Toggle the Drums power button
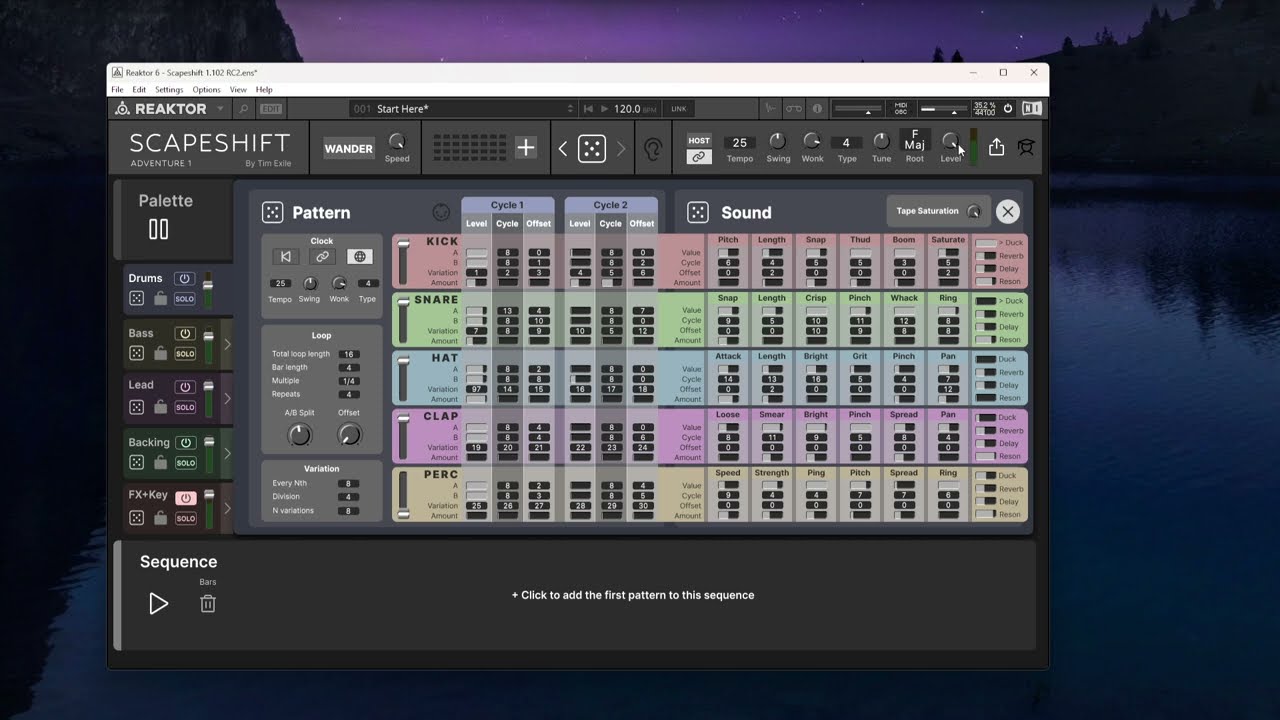Viewport: 1280px width, 720px height. (184, 278)
